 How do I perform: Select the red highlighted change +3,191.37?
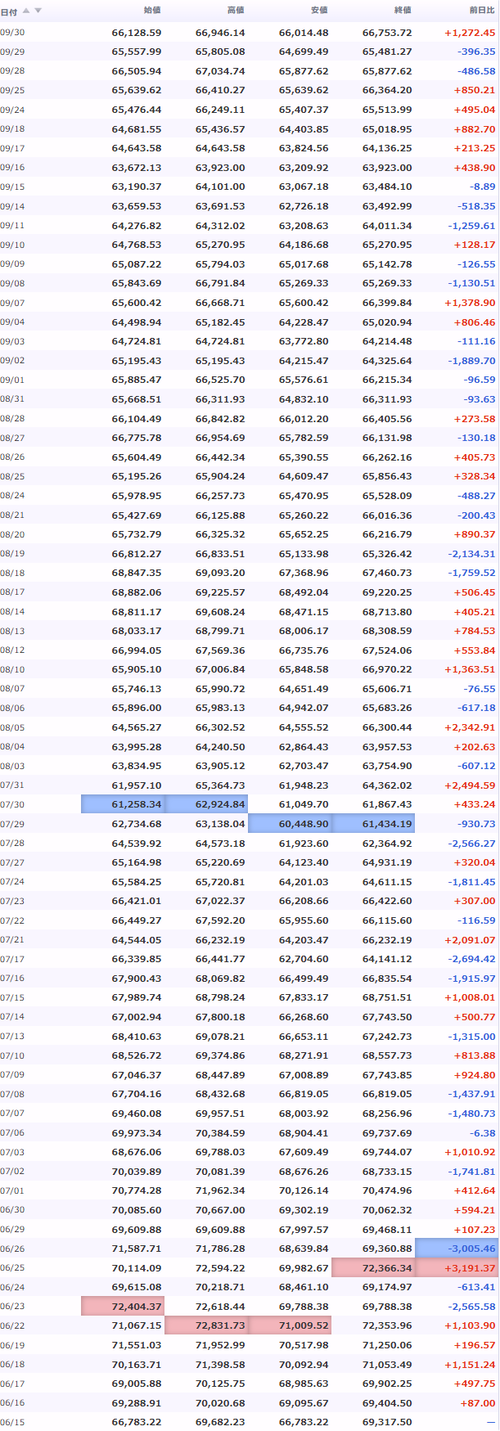click(457, 1267)
